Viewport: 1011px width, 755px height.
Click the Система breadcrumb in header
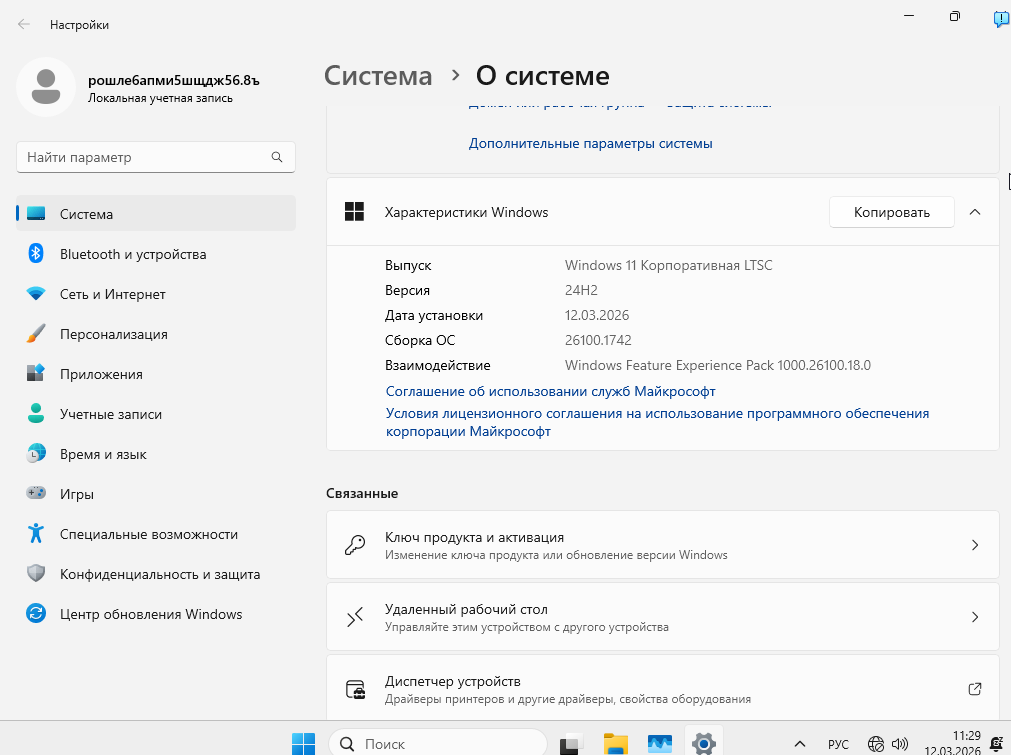click(x=379, y=76)
